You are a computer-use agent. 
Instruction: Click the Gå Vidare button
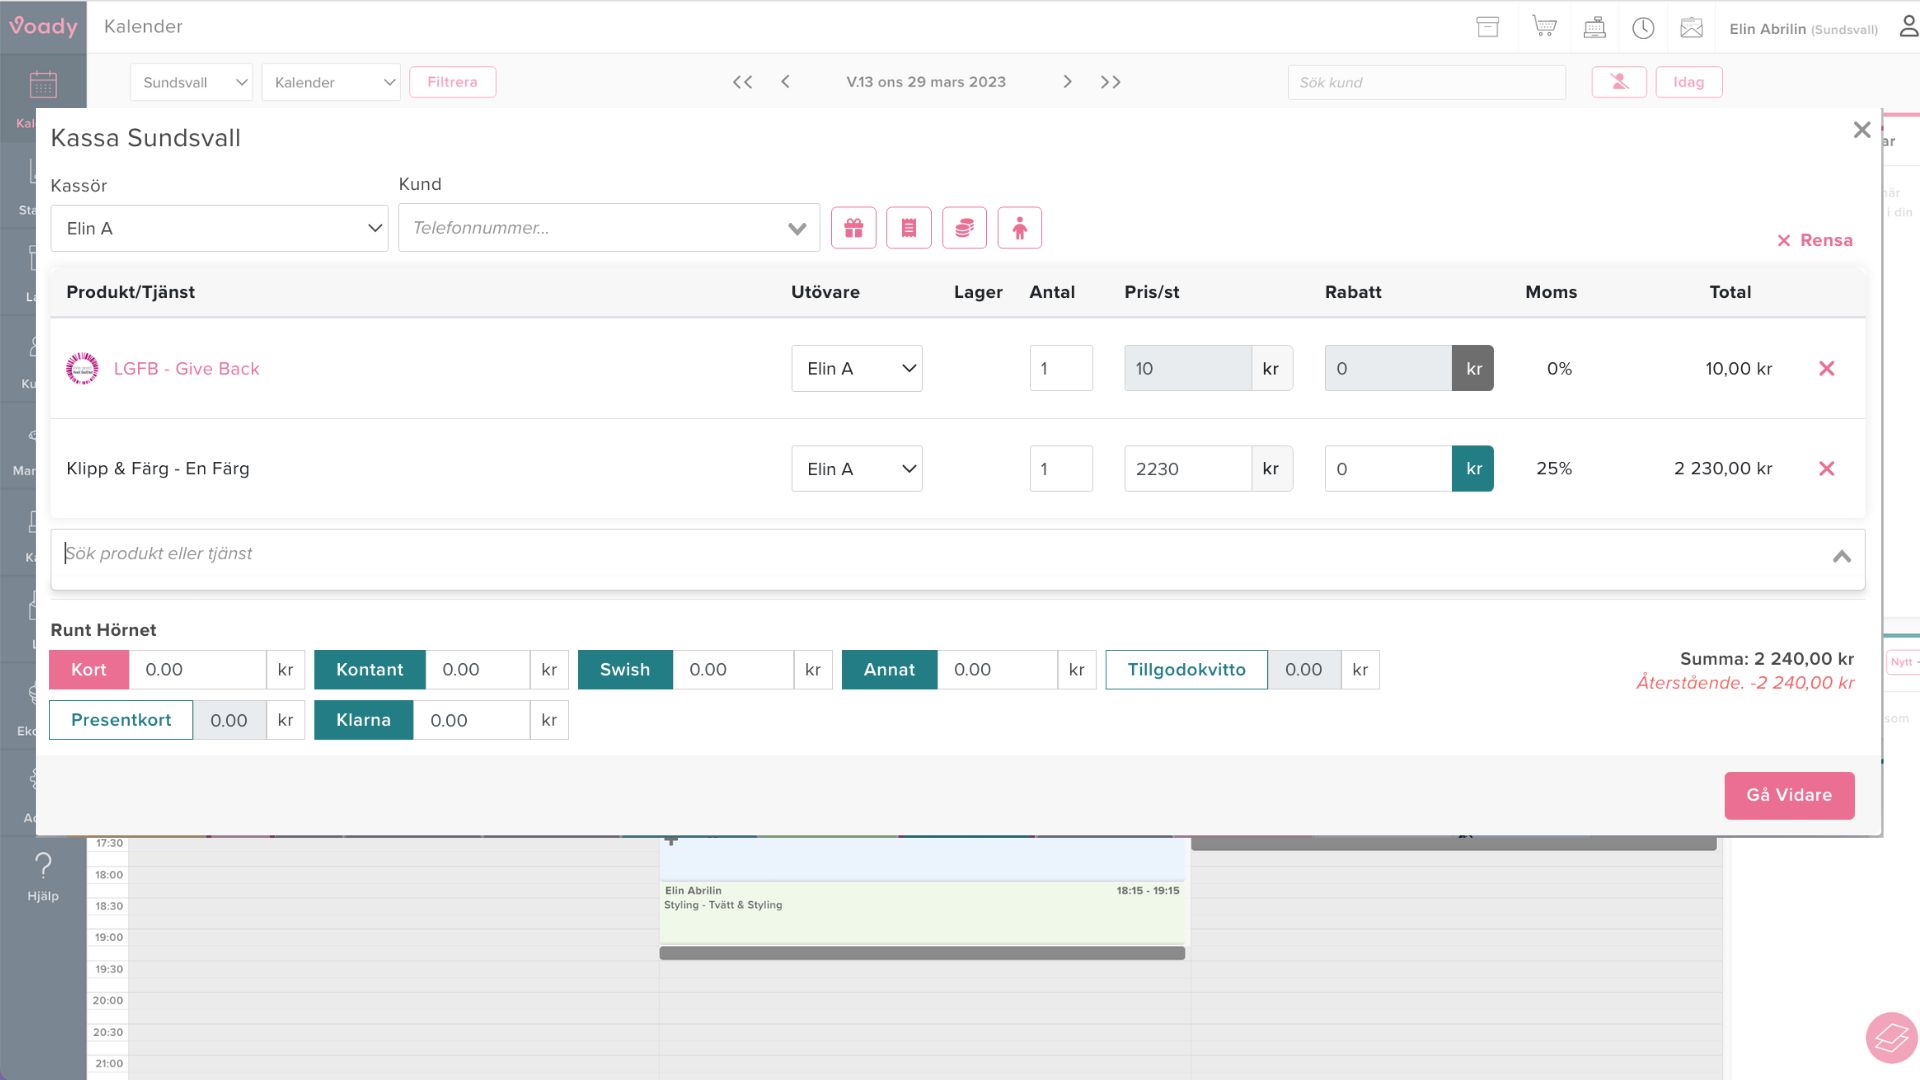click(x=1789, y=795)
